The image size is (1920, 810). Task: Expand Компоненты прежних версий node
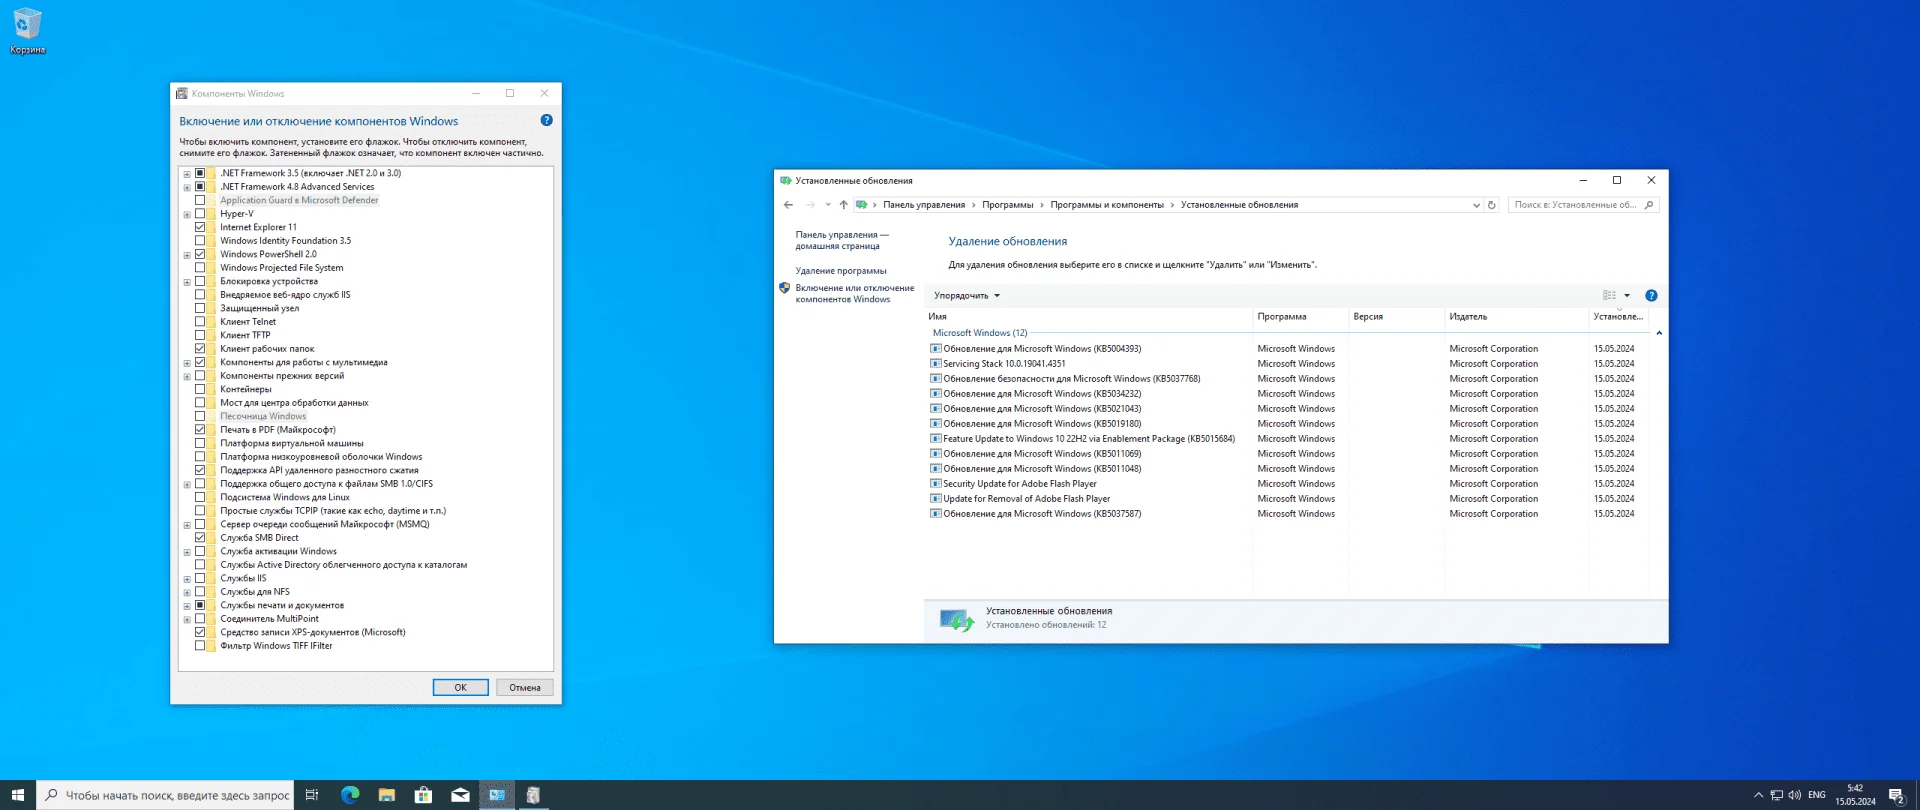pos(187,377)
